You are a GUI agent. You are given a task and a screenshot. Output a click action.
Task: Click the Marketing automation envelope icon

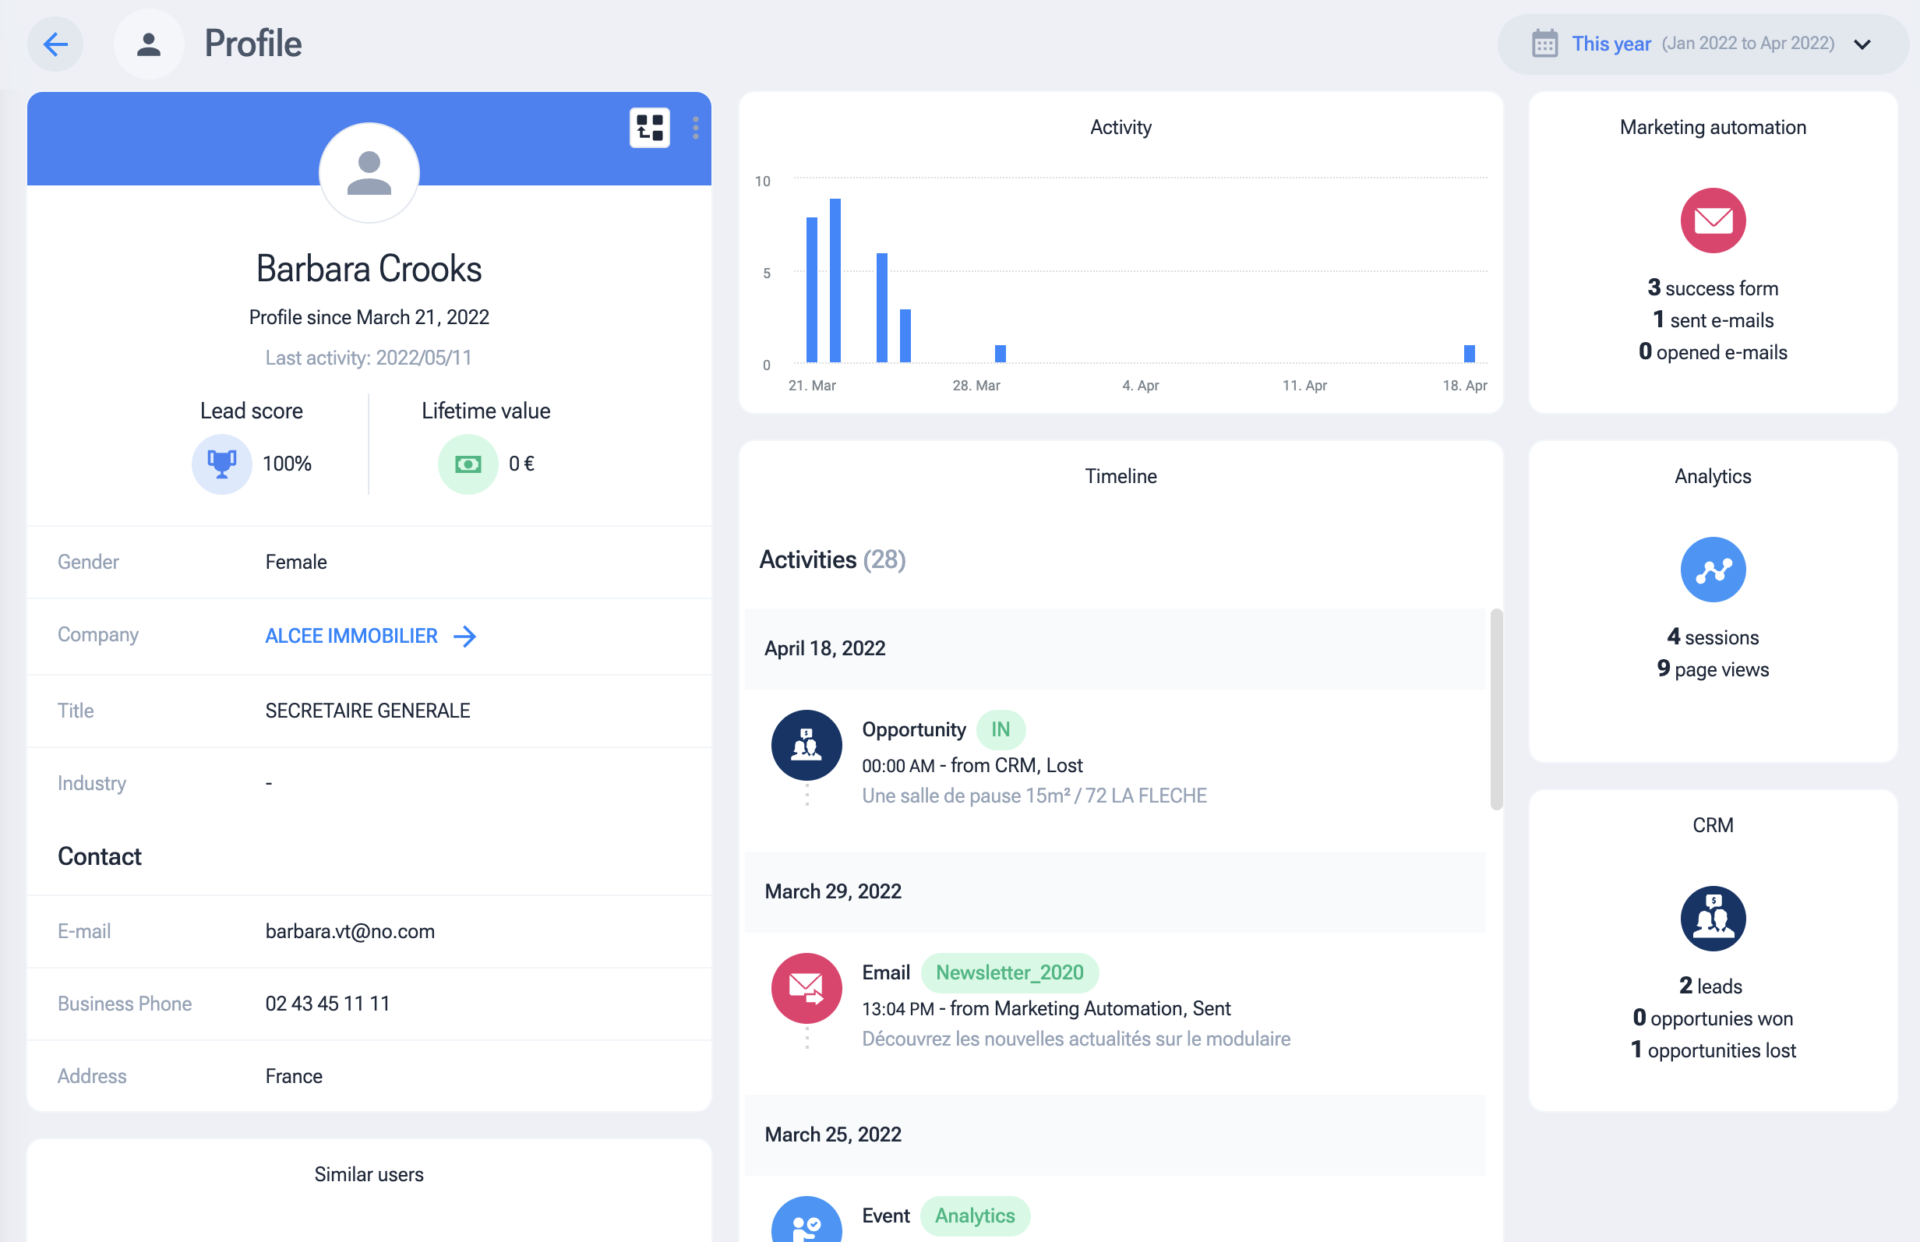(x=1712, y=220)
